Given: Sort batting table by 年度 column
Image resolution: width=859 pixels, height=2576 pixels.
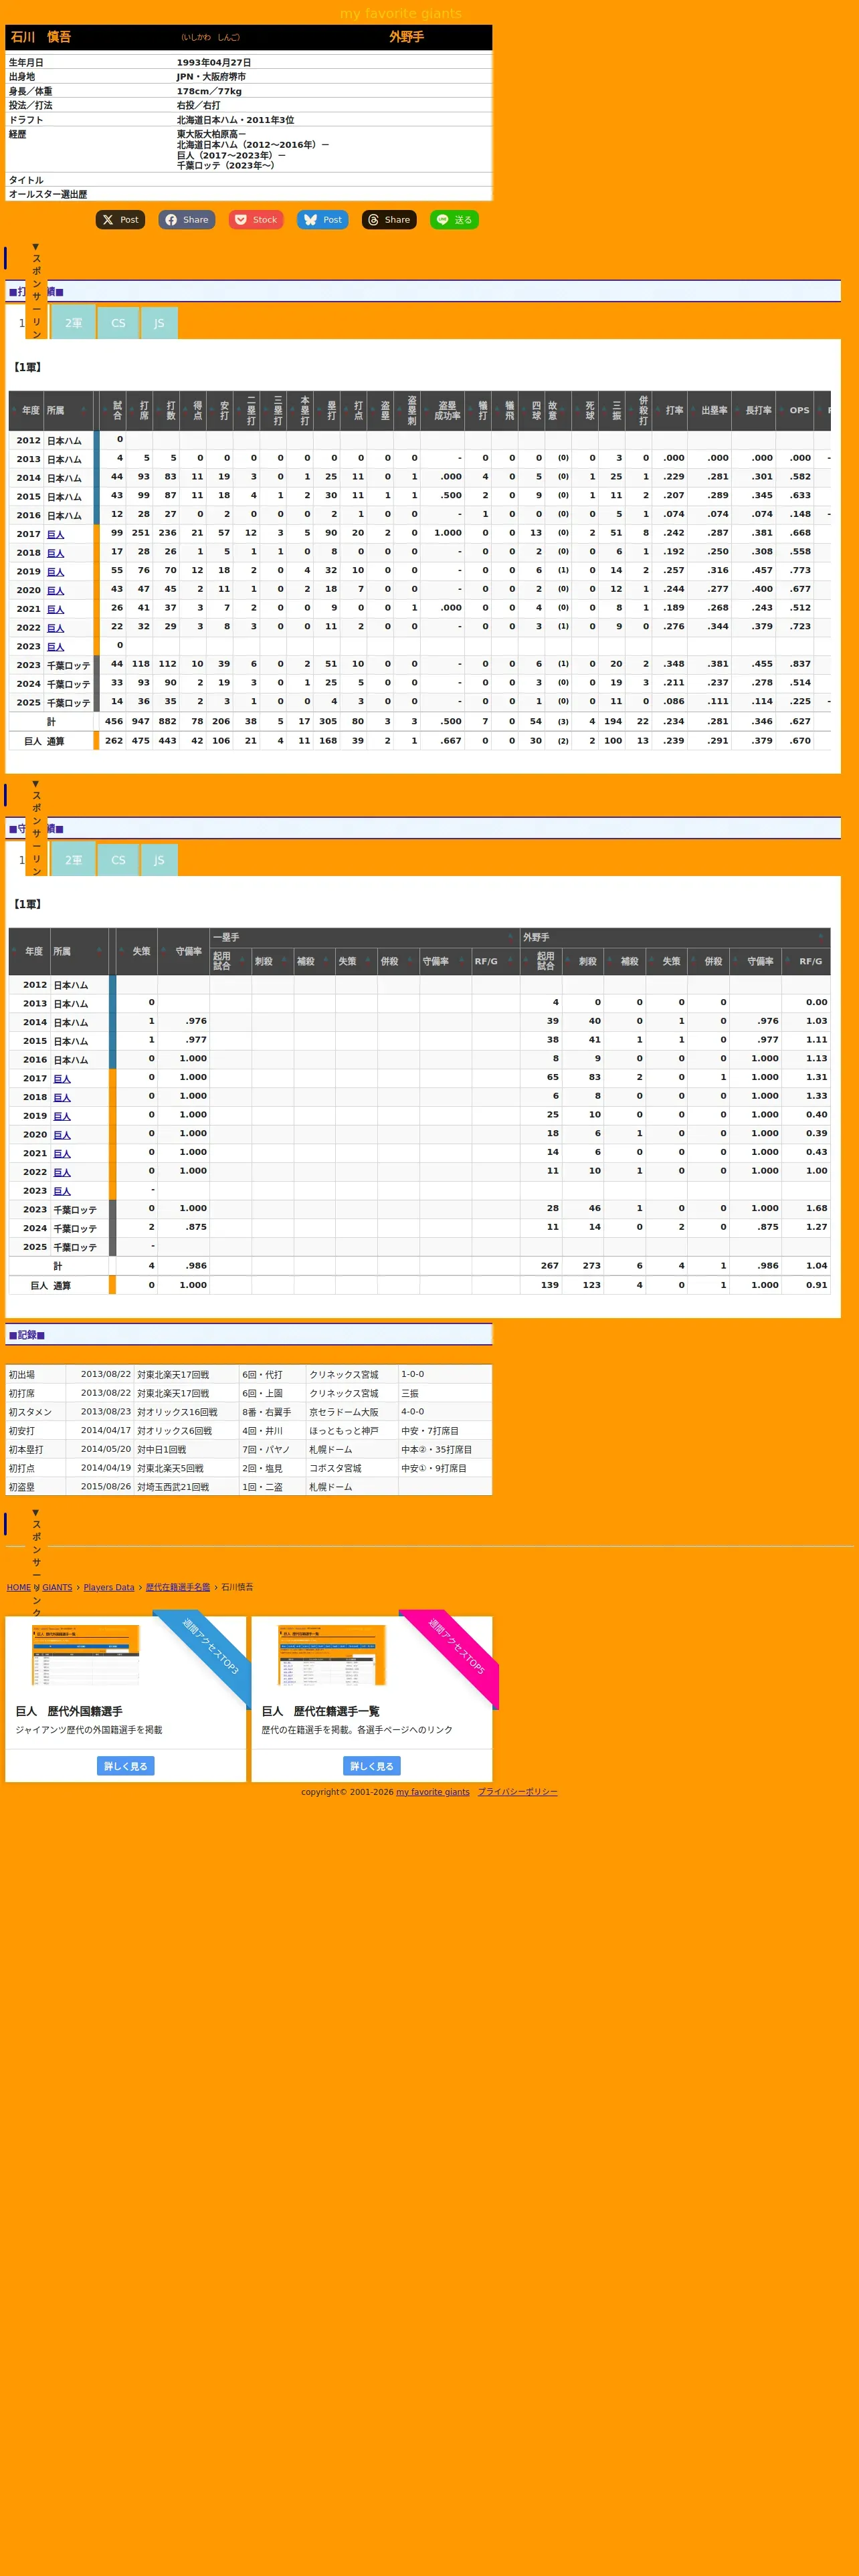Looking at the screenshot, I should [26, 411].
